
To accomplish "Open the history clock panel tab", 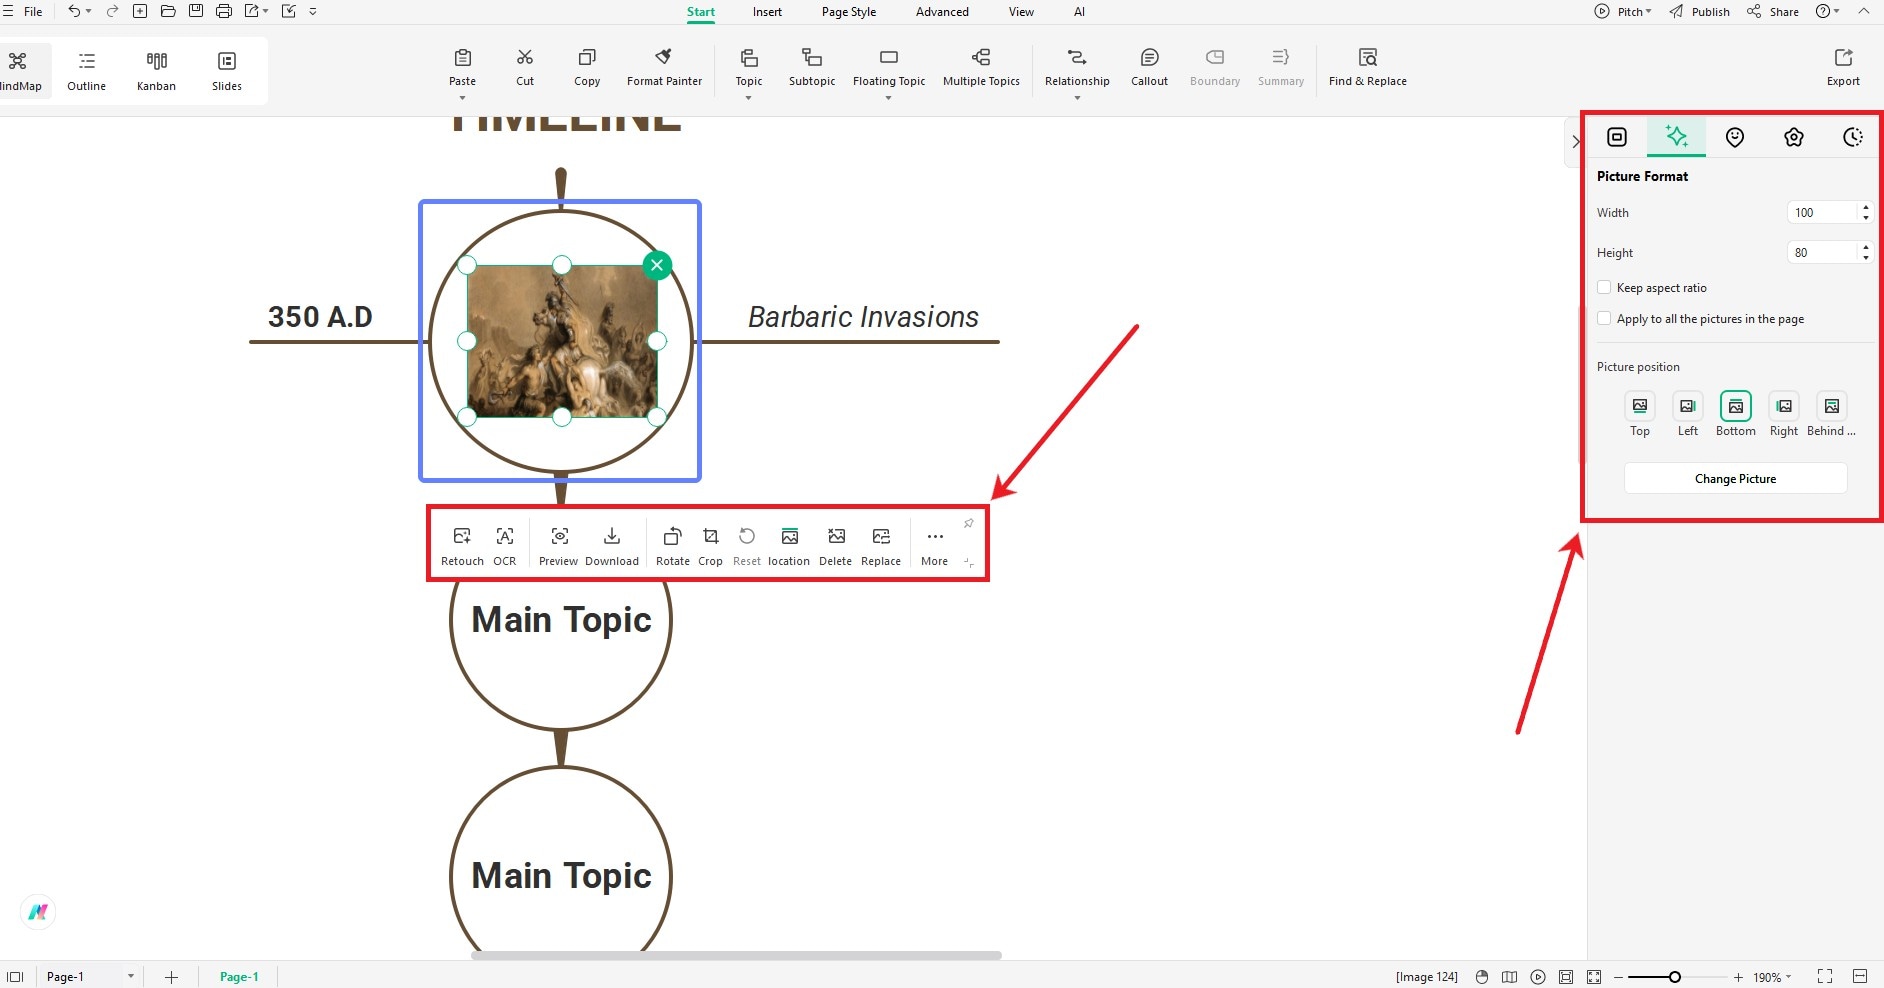I will (1852, 137).
